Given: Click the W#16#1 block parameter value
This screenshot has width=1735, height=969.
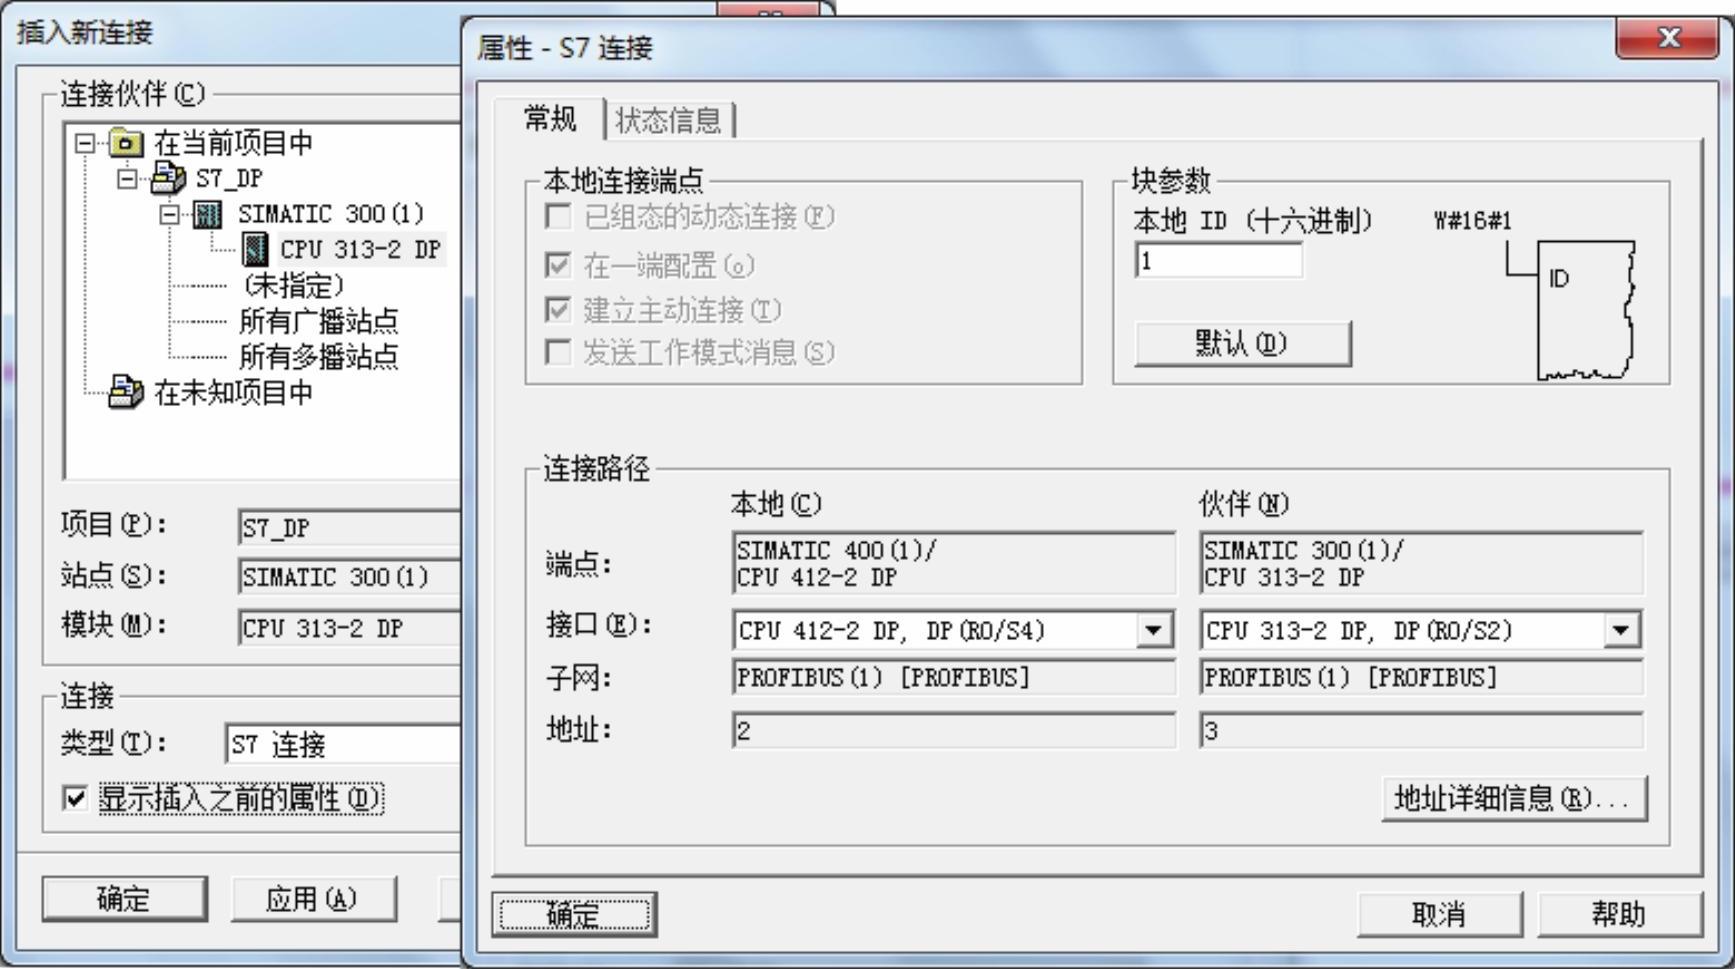Looking at the screenshot, I should coord(1472,221).
